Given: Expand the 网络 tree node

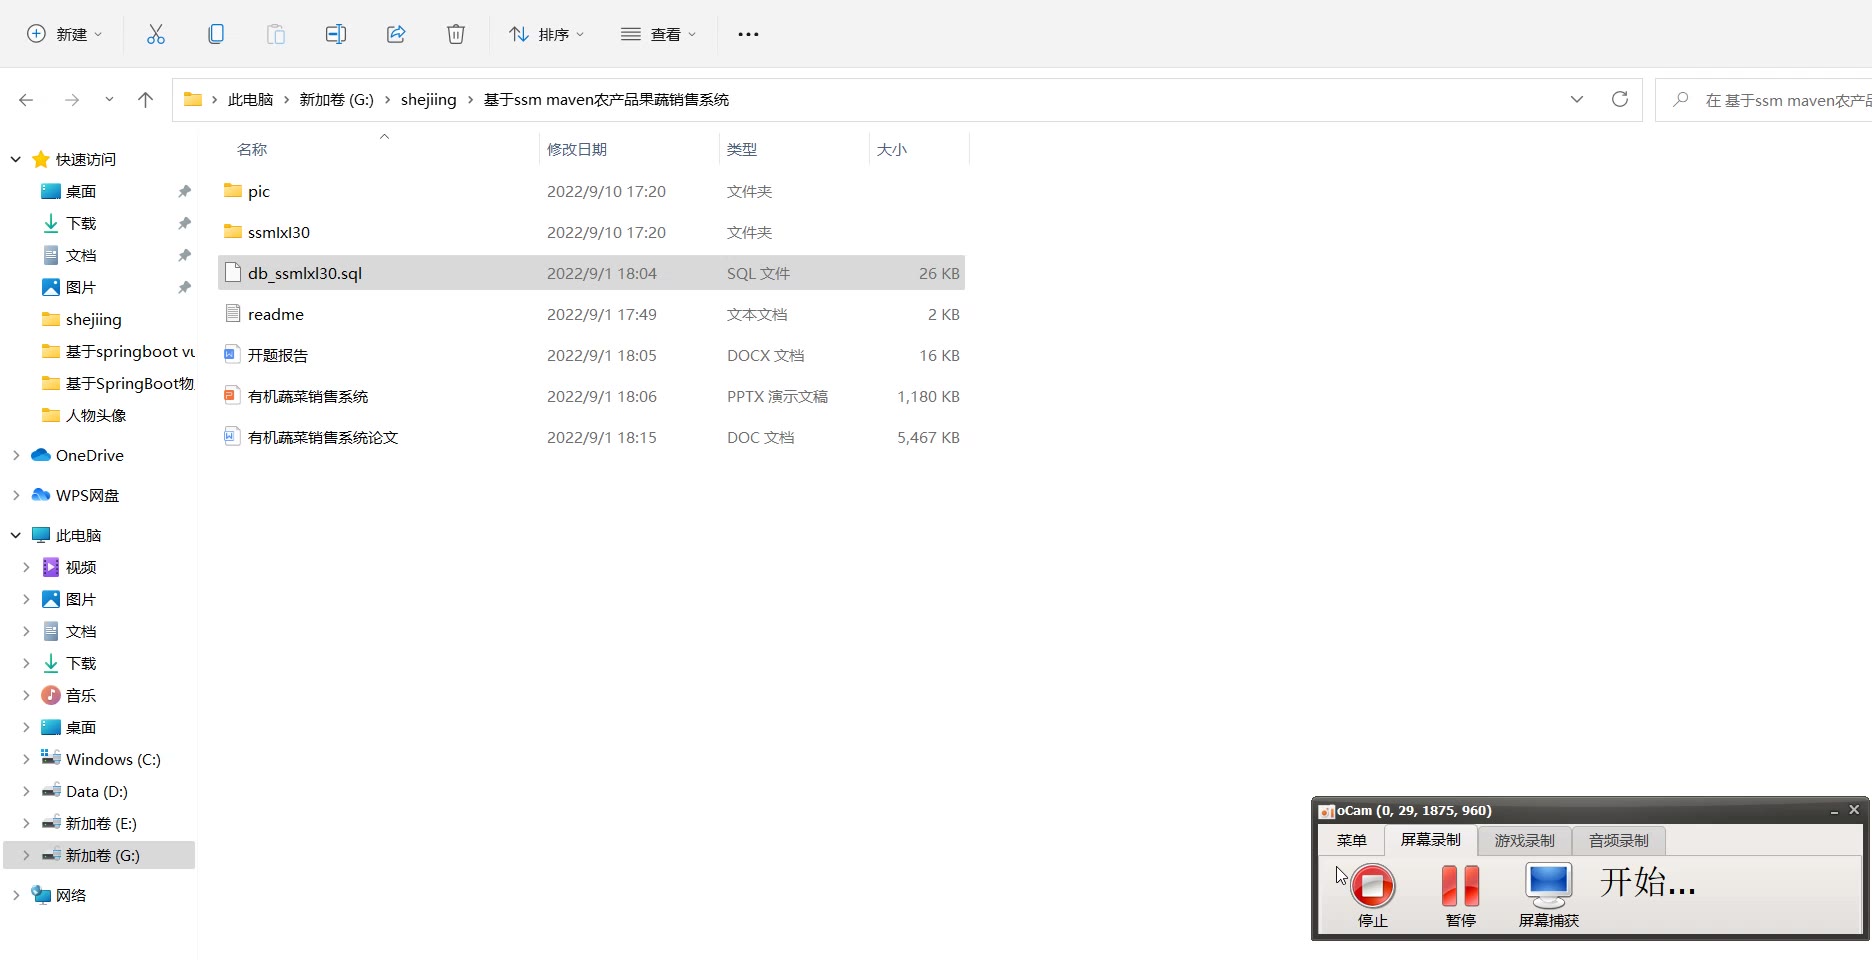Looking at the screenshot, I should [16, 895].
